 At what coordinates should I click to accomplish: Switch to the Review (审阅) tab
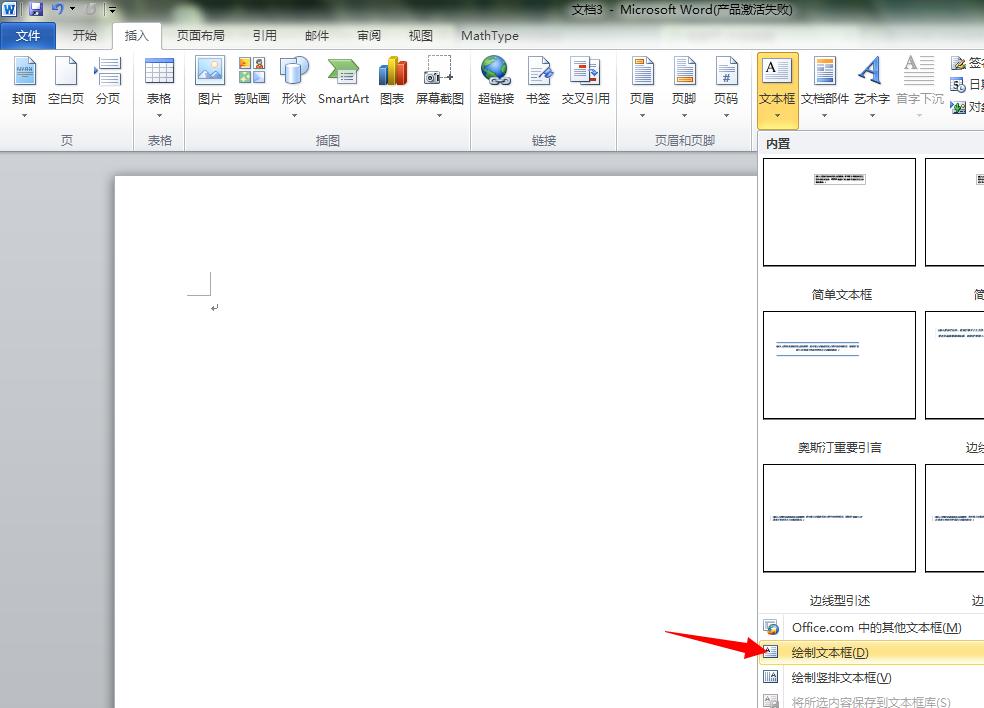368,36
